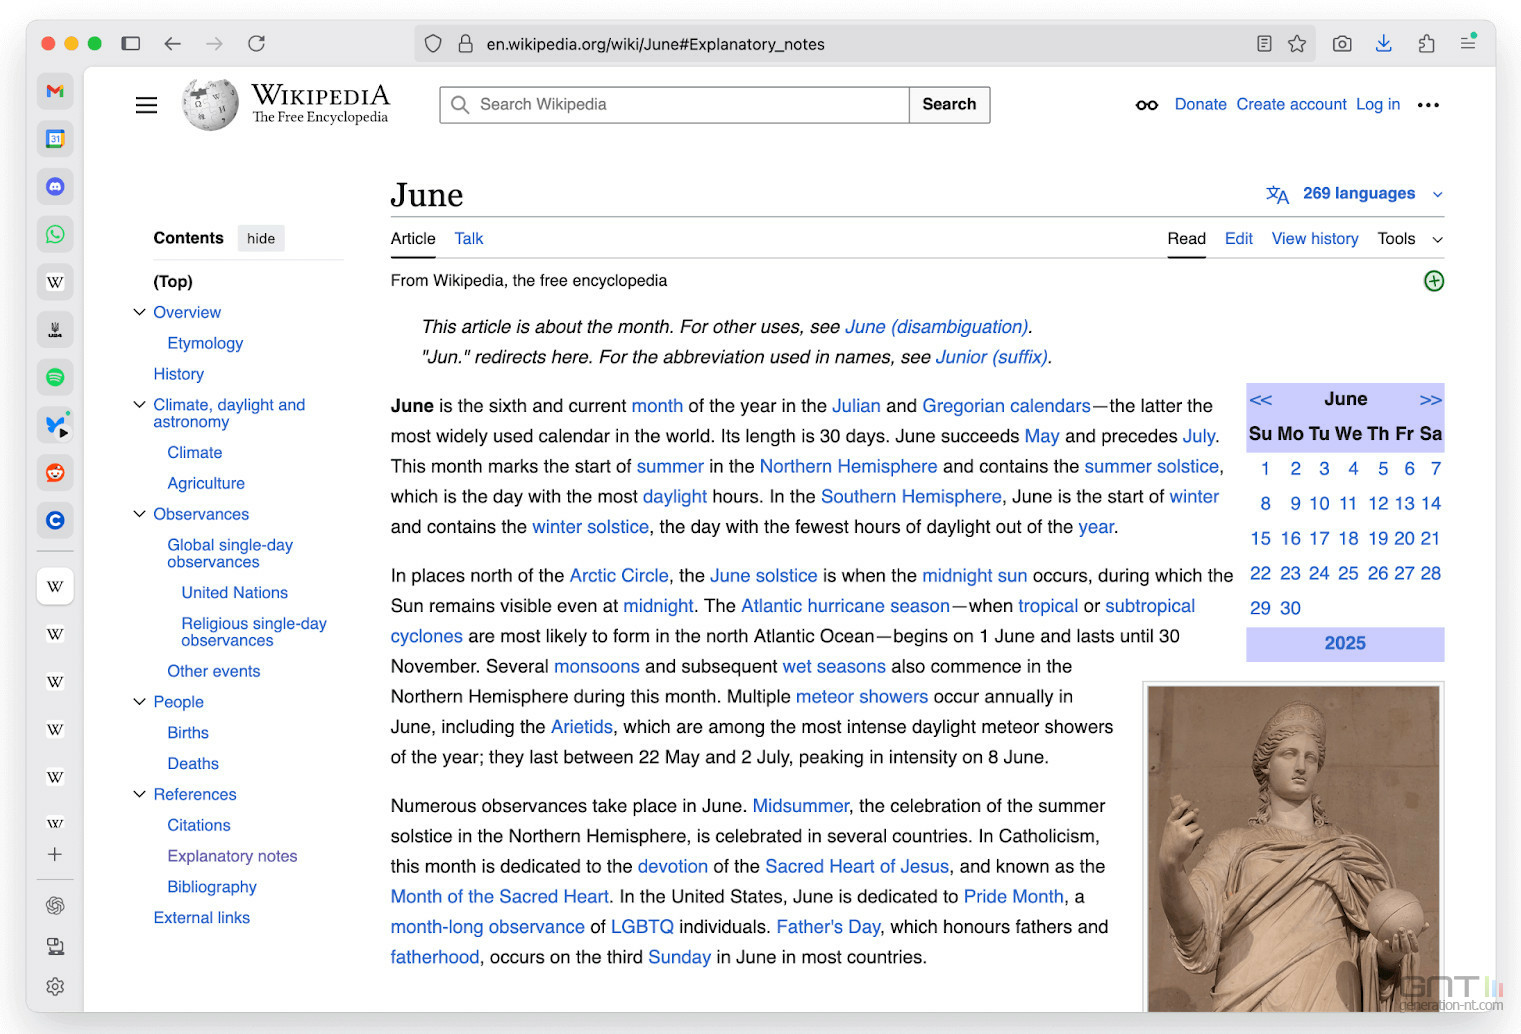Take a screenshot with the camera icon
The image size is (1521, 1034).
(1342, 44)
